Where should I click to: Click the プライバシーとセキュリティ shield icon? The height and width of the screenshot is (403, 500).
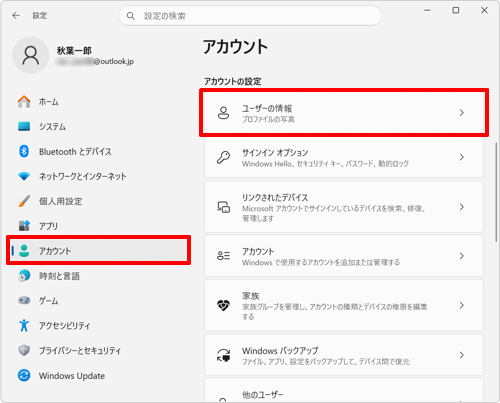(24, 350)
